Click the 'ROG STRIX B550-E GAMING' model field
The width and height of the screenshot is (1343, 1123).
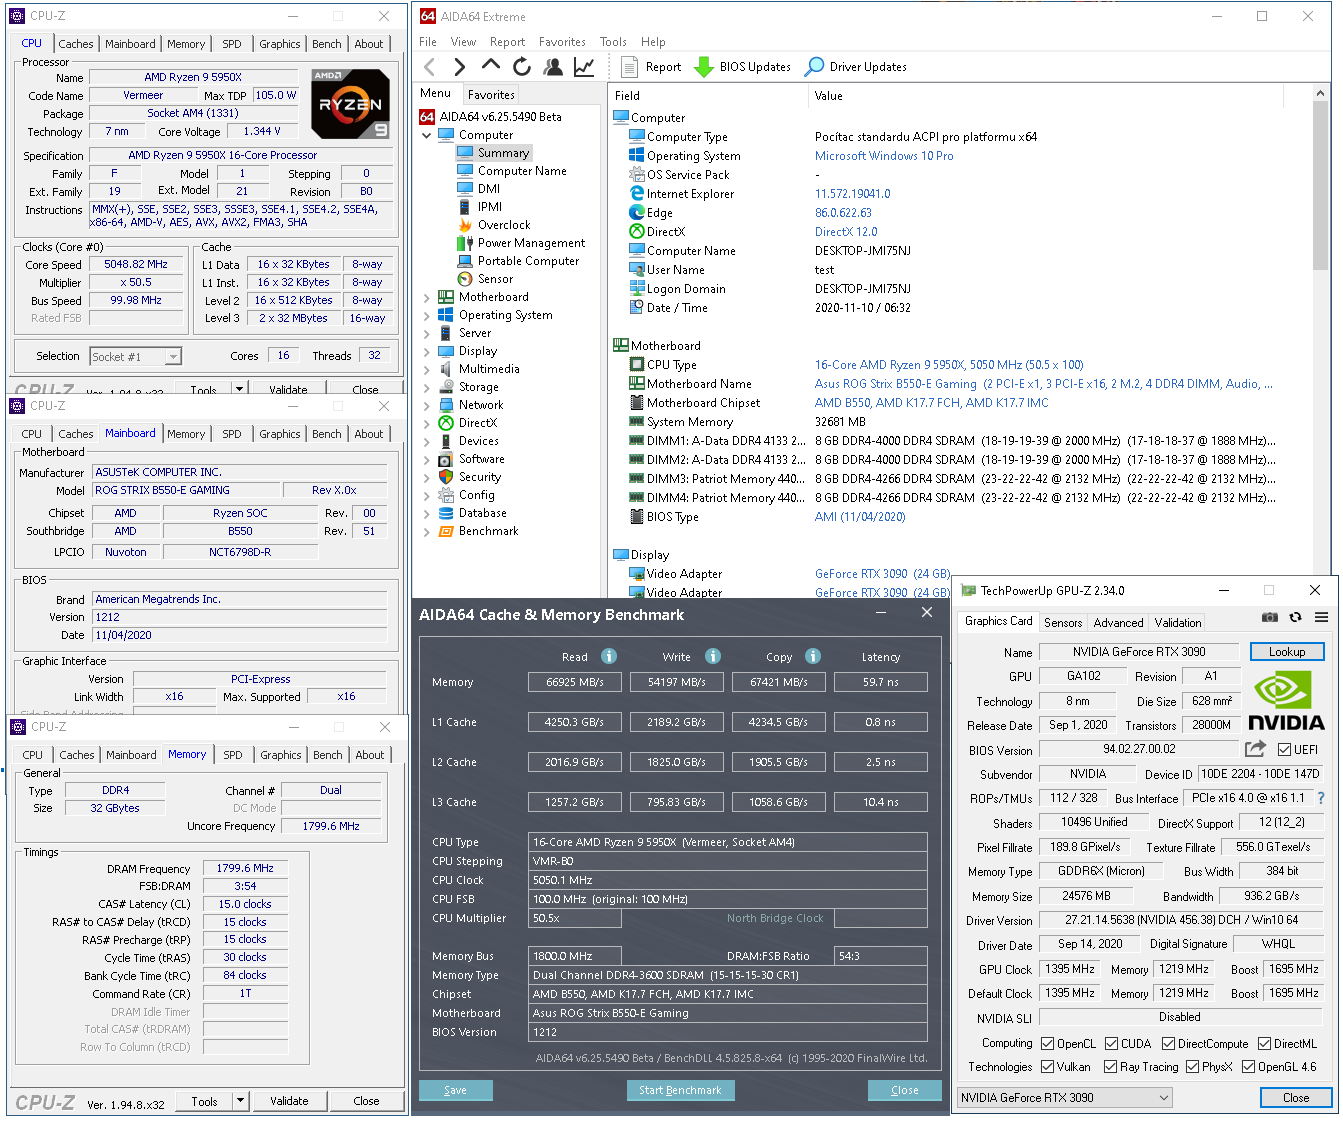pyautogui.click(x=186, y=490)
